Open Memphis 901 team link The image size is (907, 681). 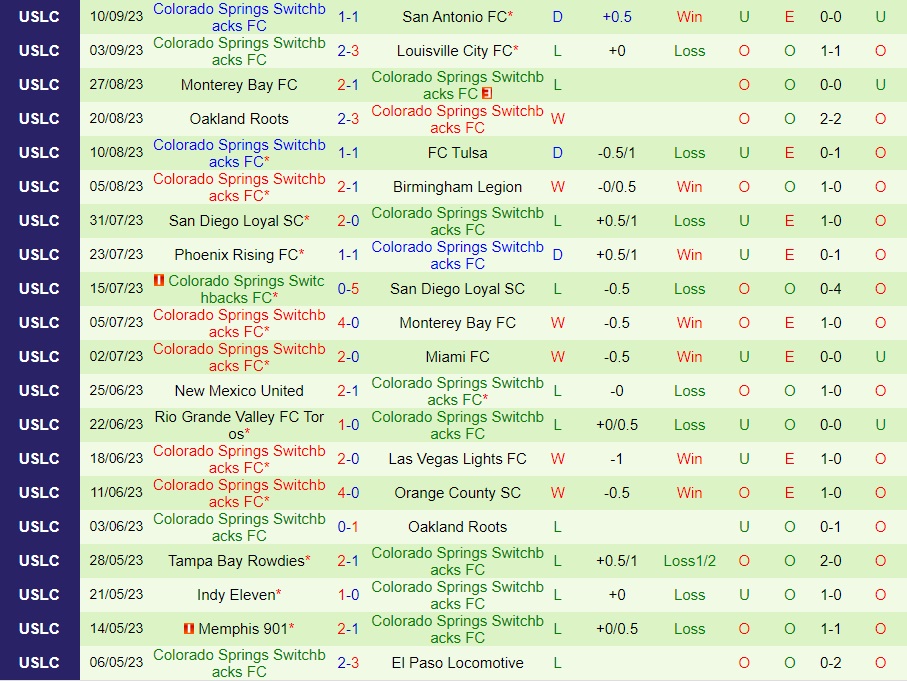(246, 628)
